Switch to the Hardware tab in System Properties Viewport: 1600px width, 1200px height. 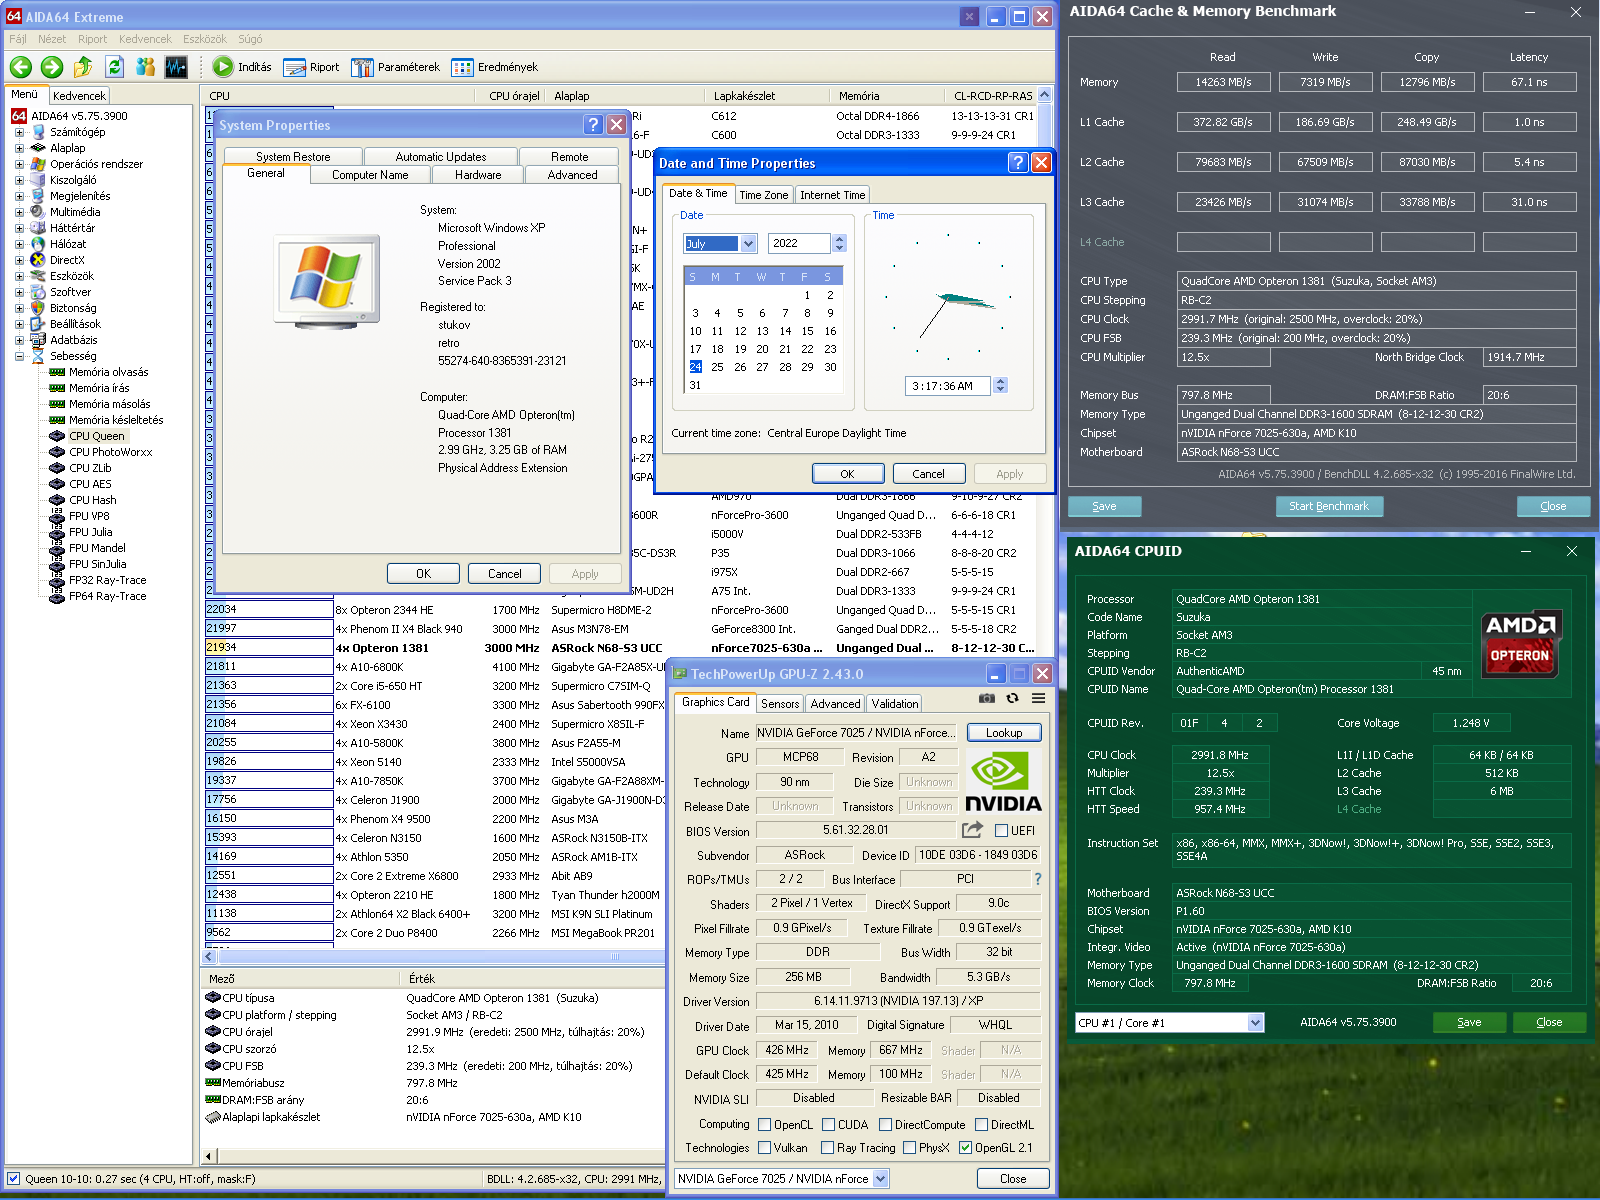click(x=478, y=175)
